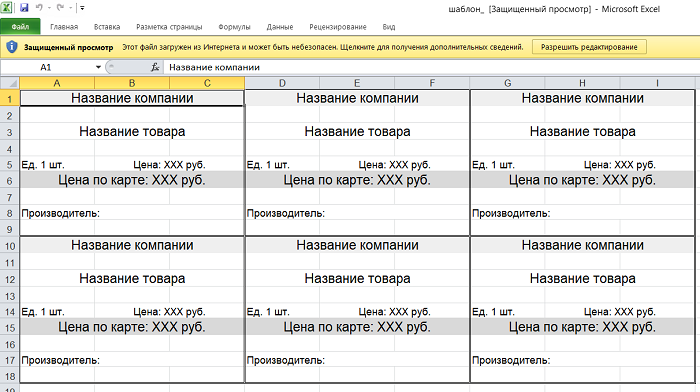Image resolution: width=700 pixels, height=392 pixels.
Task: Expand the Name Box dropdown arrow
Action: tap(98, 67)
